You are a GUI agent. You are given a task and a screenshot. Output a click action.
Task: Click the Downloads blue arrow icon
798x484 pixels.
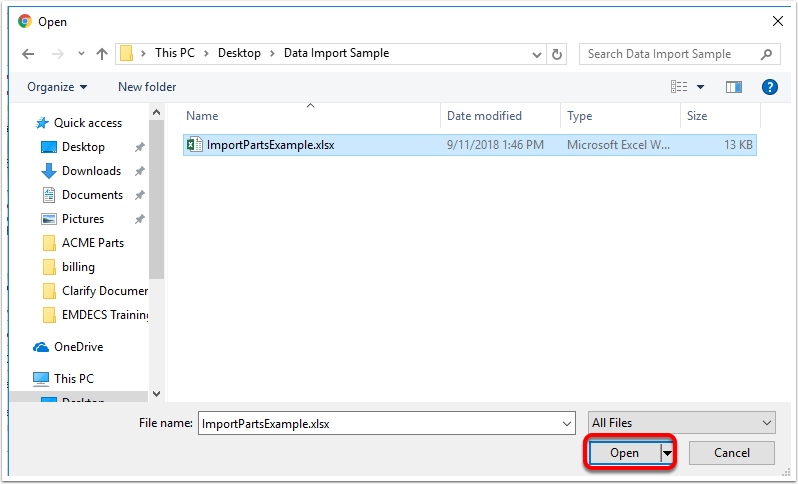point(48,171)
